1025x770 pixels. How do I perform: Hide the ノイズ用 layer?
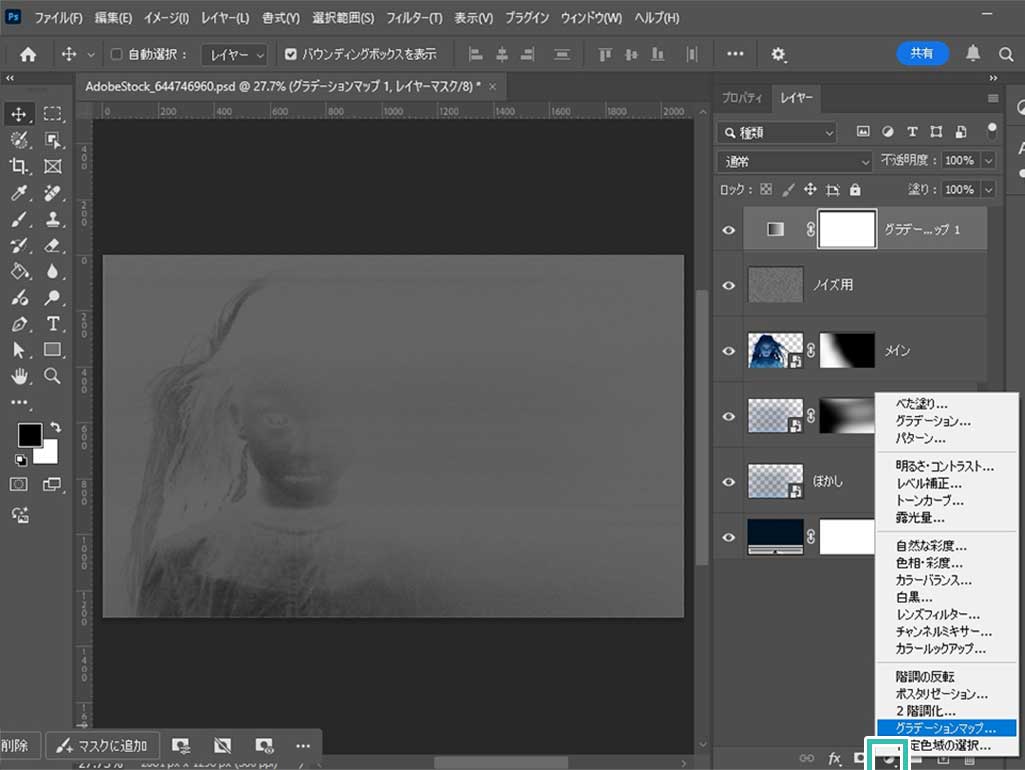728,286
